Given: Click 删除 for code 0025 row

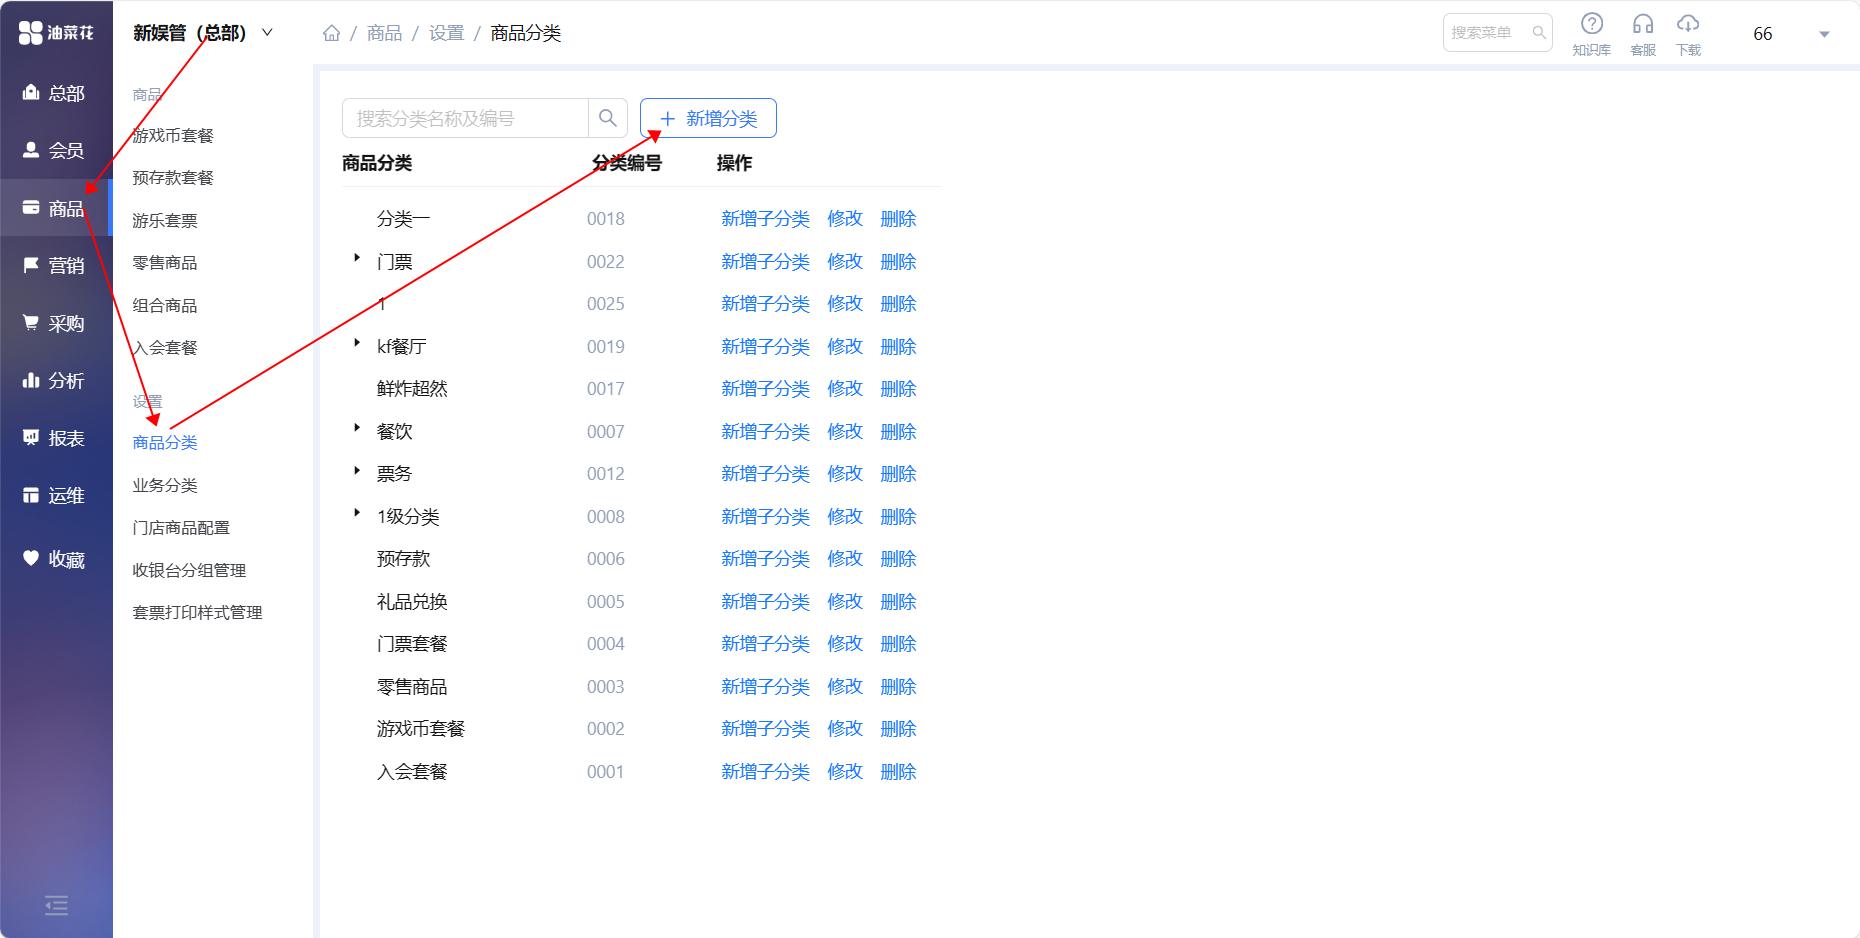Looking at the screenshot, I should (x=898, y=303).
